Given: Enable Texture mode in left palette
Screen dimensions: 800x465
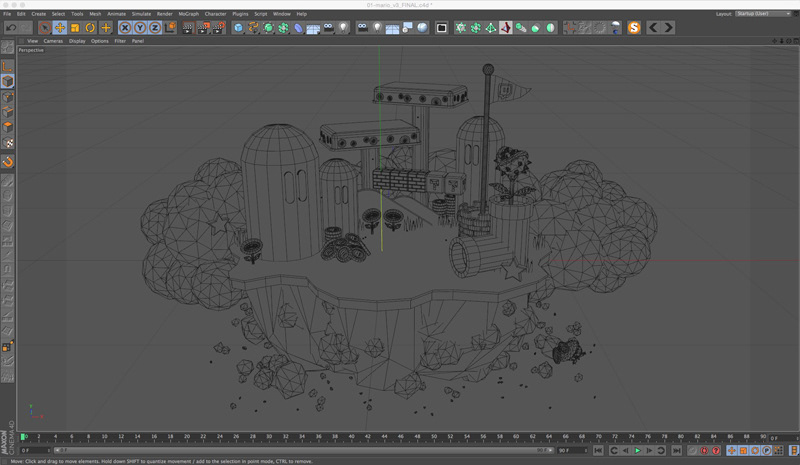Looking at the screenshot, I should (7, 142).
